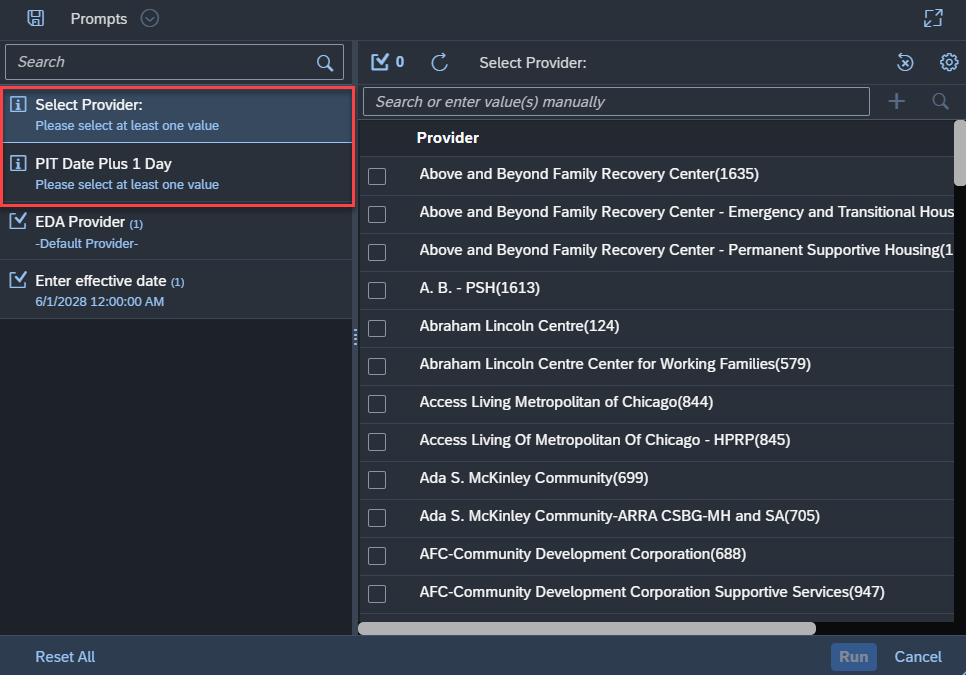Click the search values magnifier icon
Image resolution: width=966 pixels, height=675 pixels.
(940, 102)
